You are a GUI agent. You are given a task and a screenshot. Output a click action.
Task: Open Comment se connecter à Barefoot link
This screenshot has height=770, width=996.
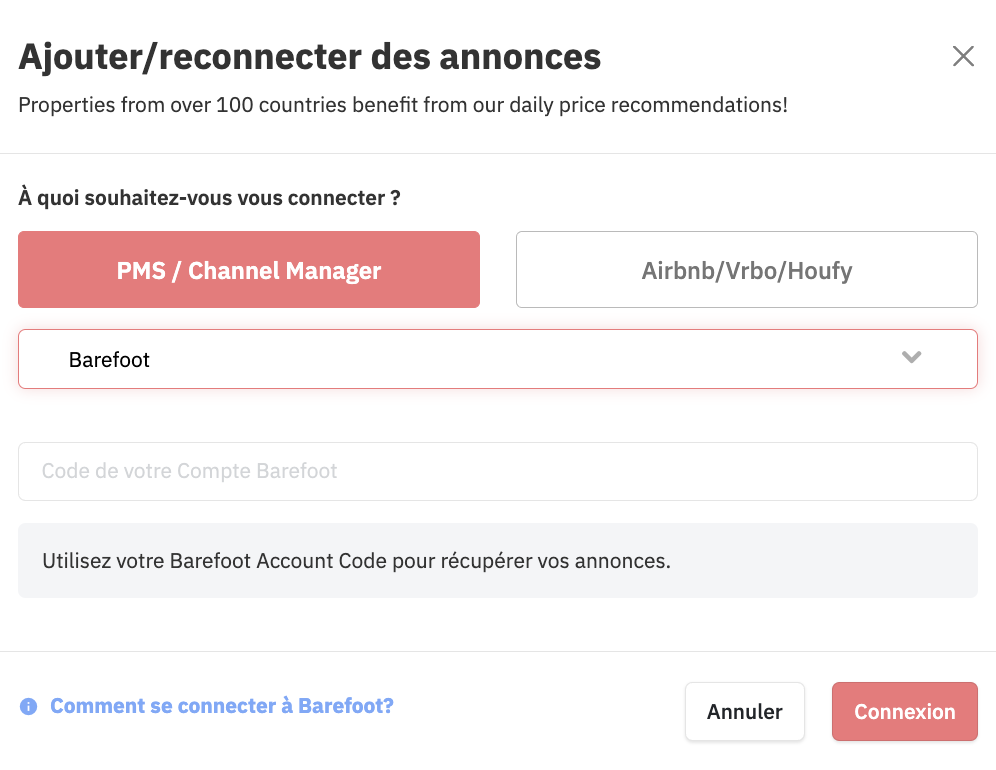point(222,706)
